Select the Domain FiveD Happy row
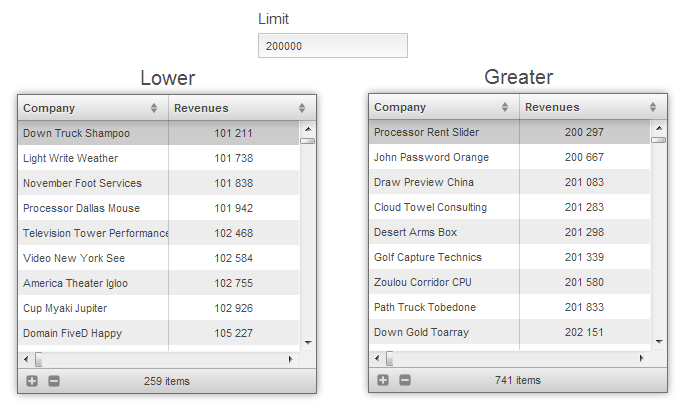Image resolution: width=694 pixels, height=417 pixels. (x=159, y=333)
